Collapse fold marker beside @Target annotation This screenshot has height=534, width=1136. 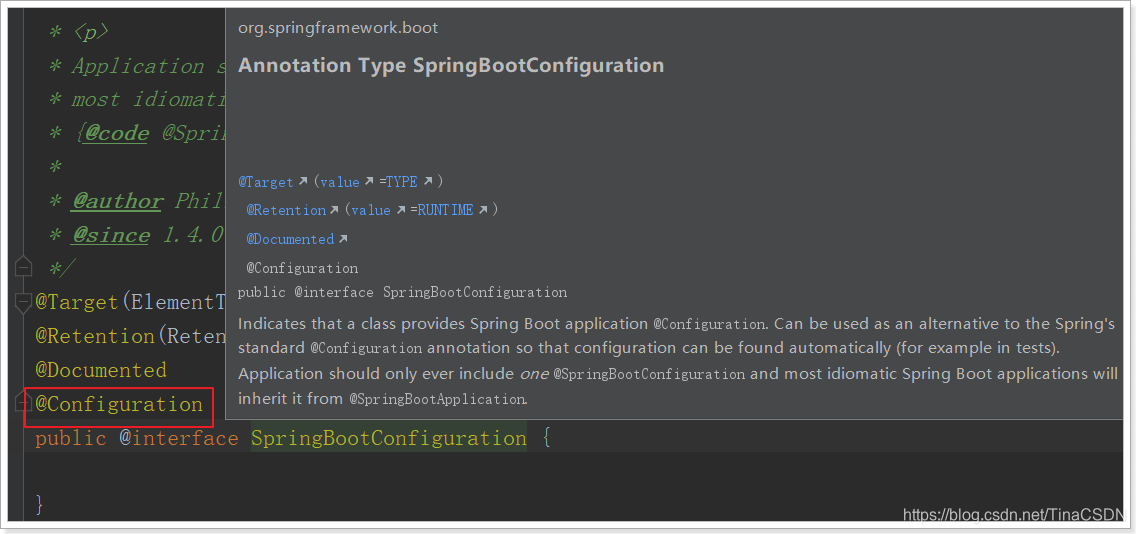coord(24,302)
